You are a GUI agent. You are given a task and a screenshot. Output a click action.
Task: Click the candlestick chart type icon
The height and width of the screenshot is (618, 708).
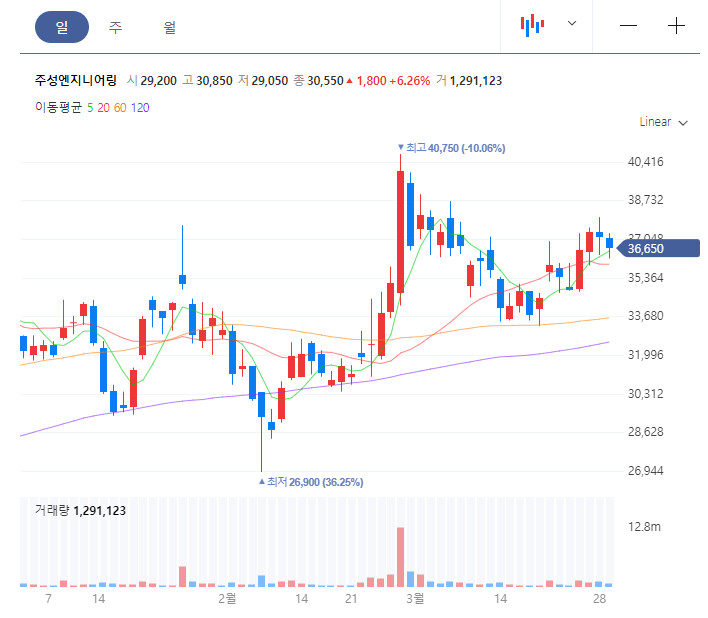point(532,25)
